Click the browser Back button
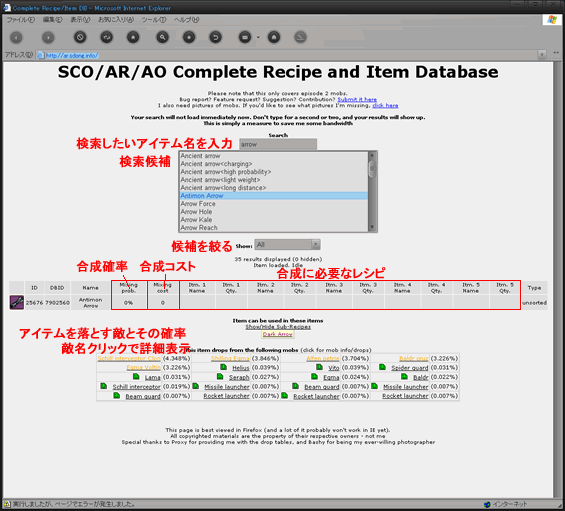This screenshot has width=565, height=511. coord(16,37)
